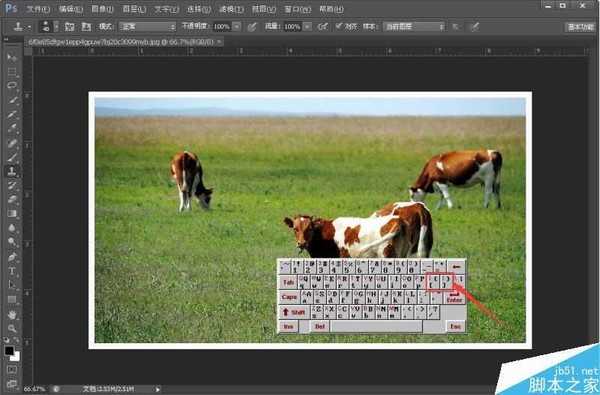
Task: Select the Rectangle shape tool
Action: click(12, 299)
